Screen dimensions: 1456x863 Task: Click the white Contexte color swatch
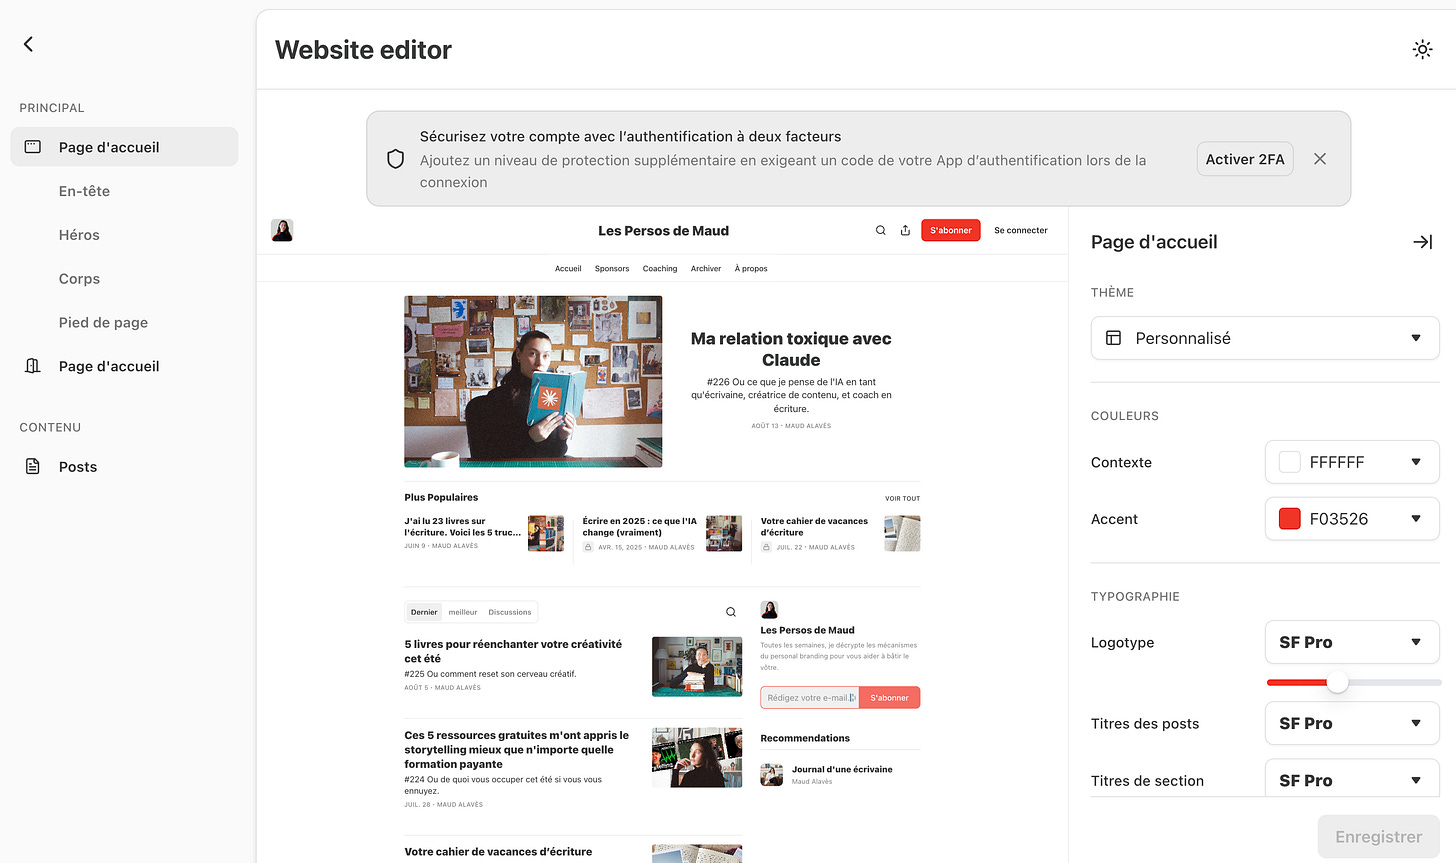[1290, 462]
